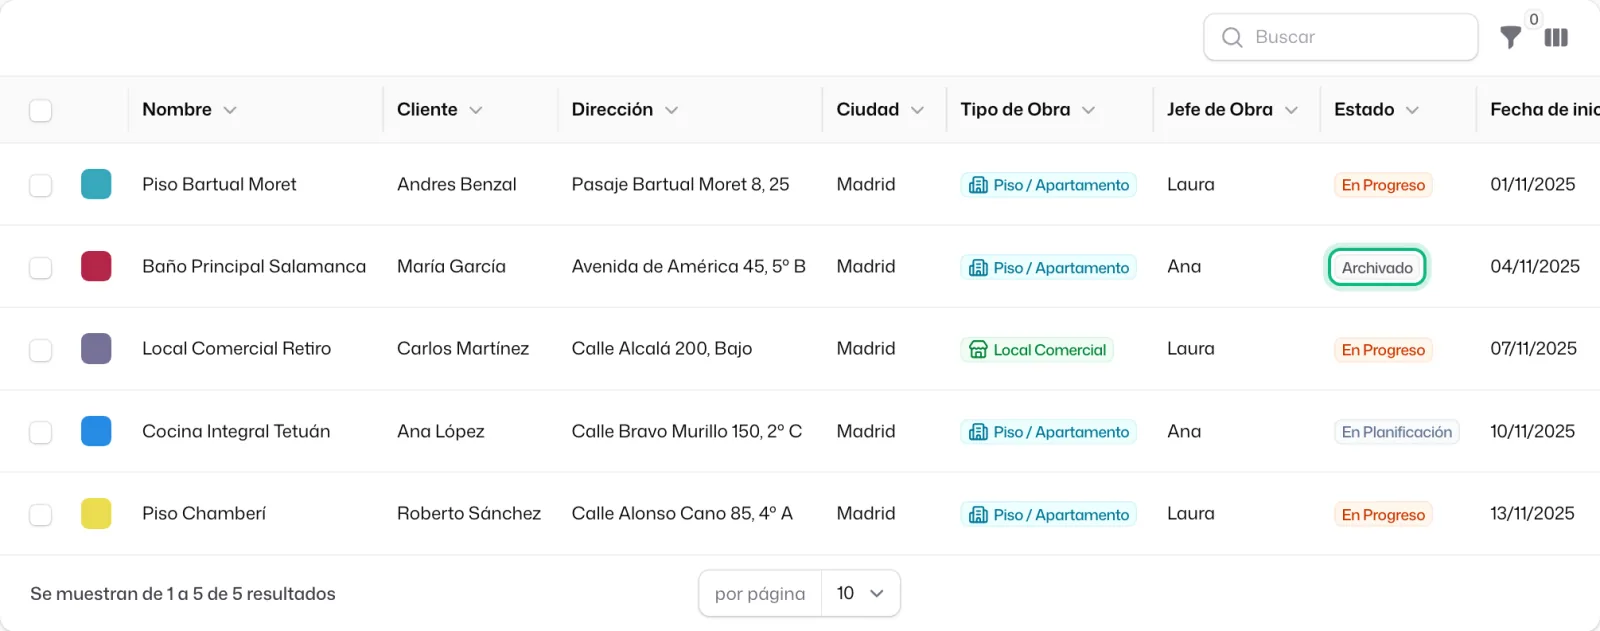Click the crimson color swatch for Baño Principal Salamanca
1600x631 pixels.
[96, 267]
